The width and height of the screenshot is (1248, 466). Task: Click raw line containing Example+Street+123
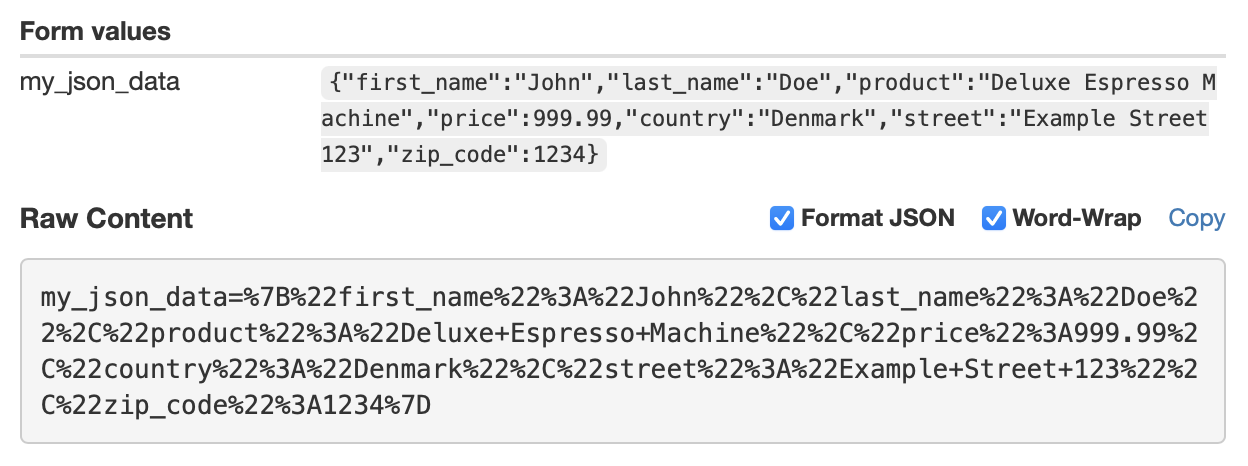(620, 370)
